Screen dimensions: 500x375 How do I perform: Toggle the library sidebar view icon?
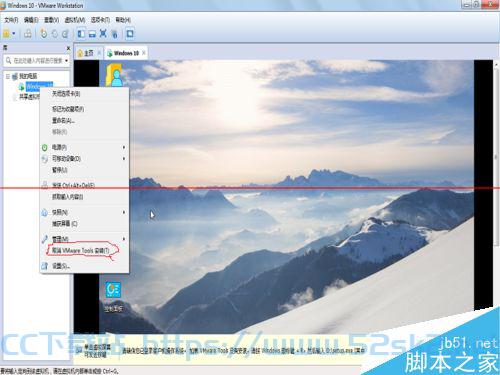[81, 34]
